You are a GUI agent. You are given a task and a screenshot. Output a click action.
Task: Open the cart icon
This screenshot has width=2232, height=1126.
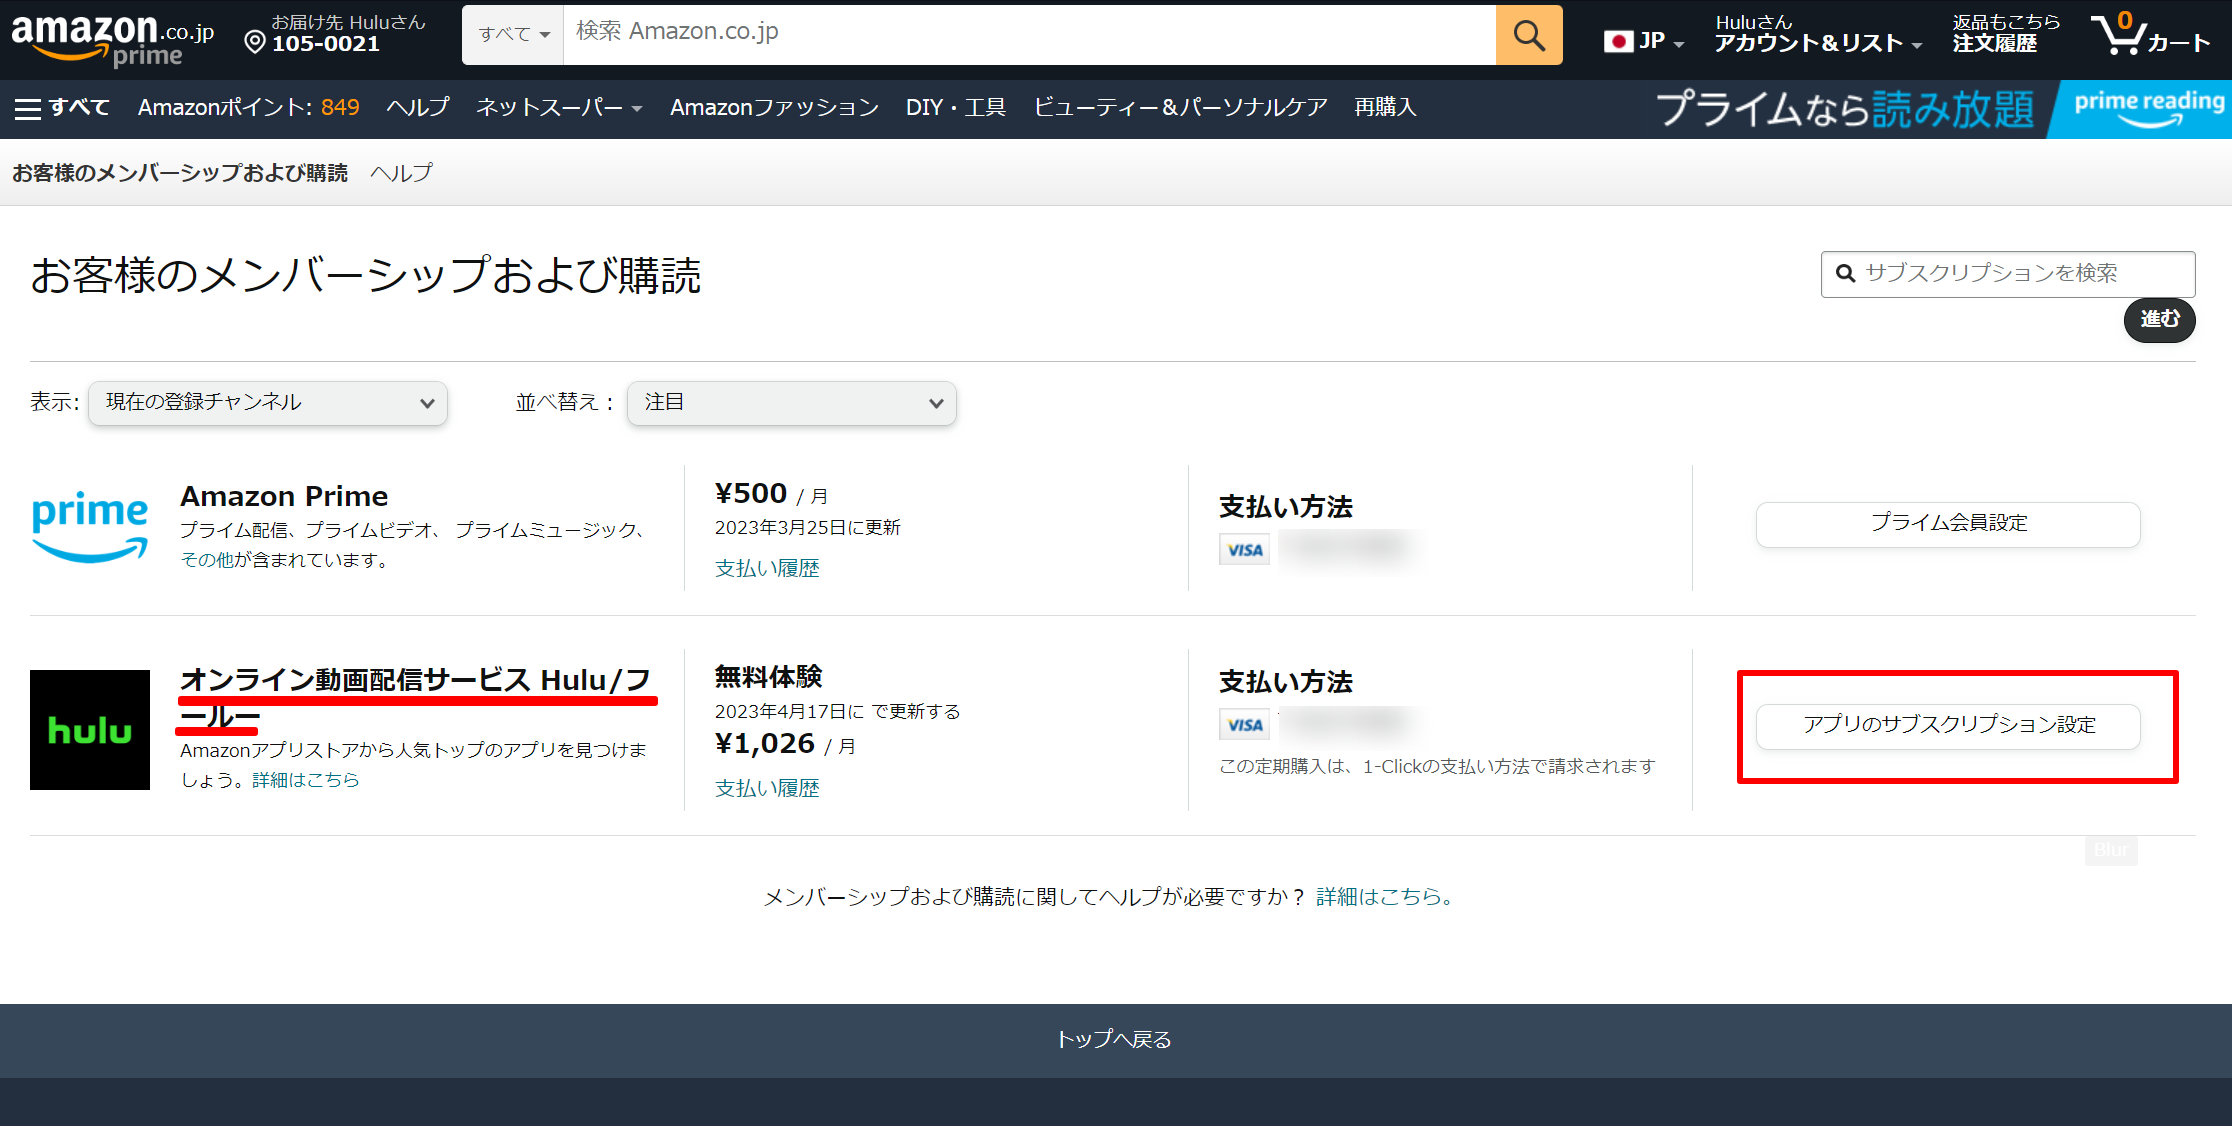[2150, 34]
